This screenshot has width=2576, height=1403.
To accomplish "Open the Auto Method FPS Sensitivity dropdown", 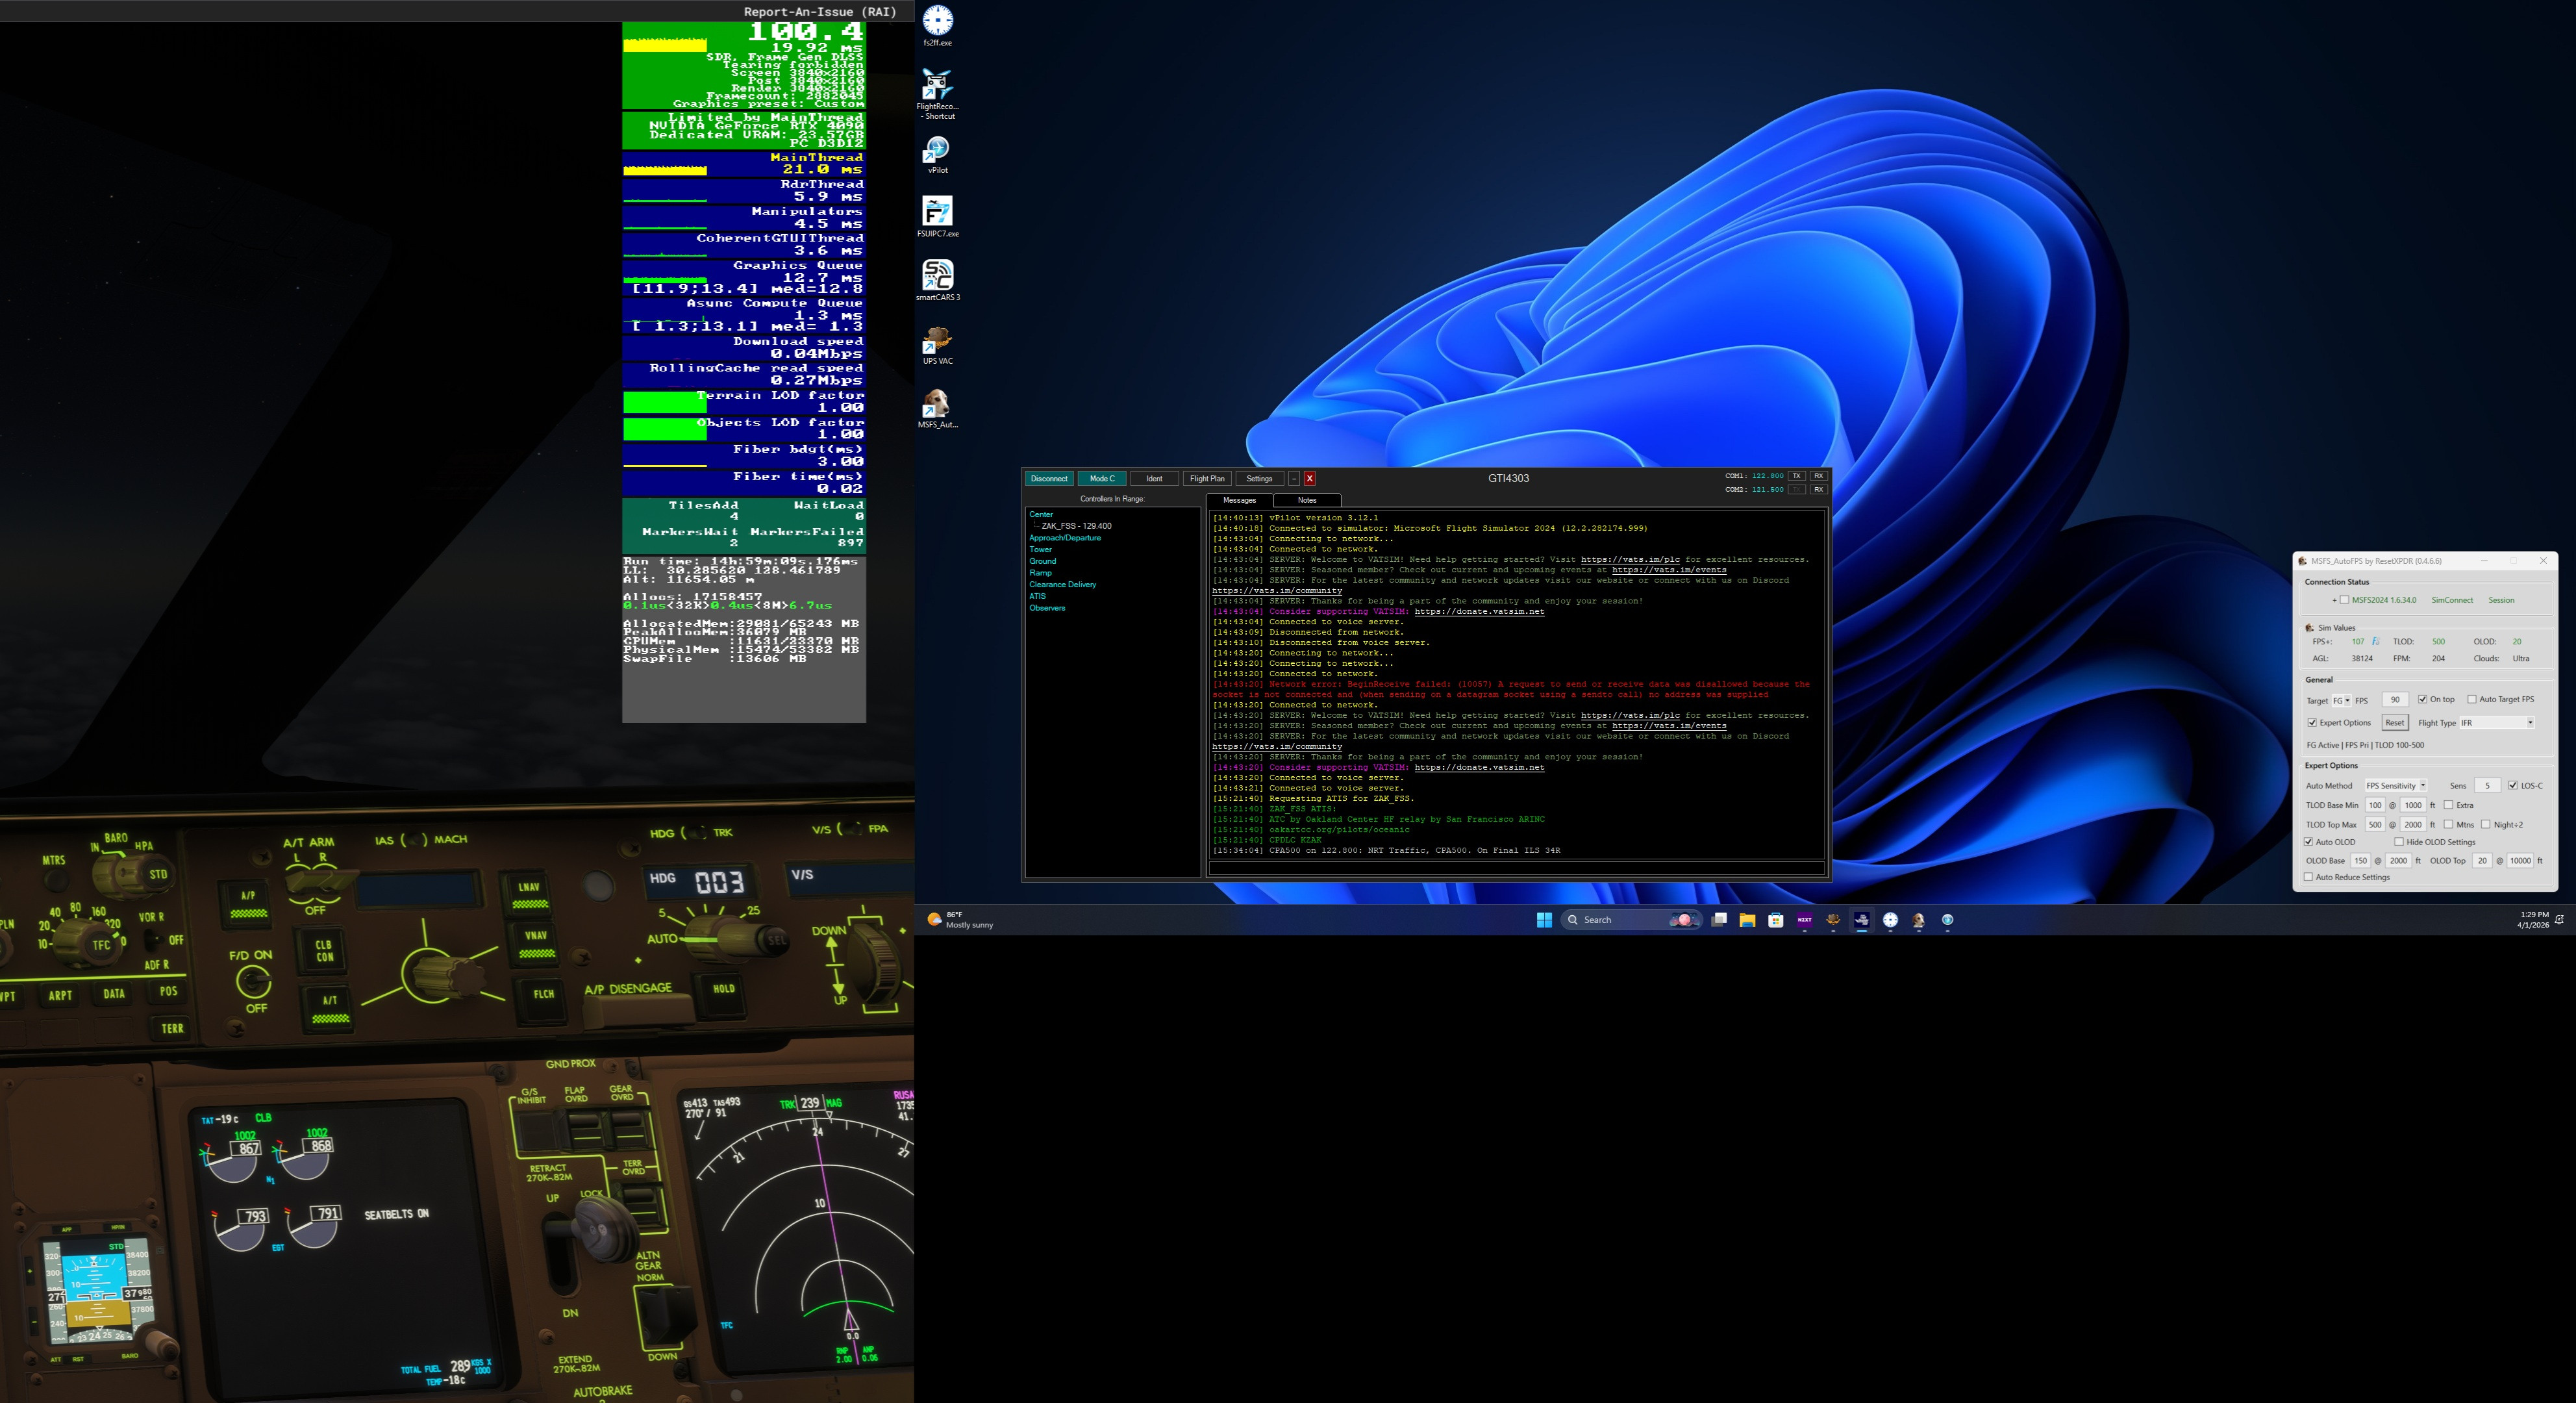I will [x=2396, y=786].
